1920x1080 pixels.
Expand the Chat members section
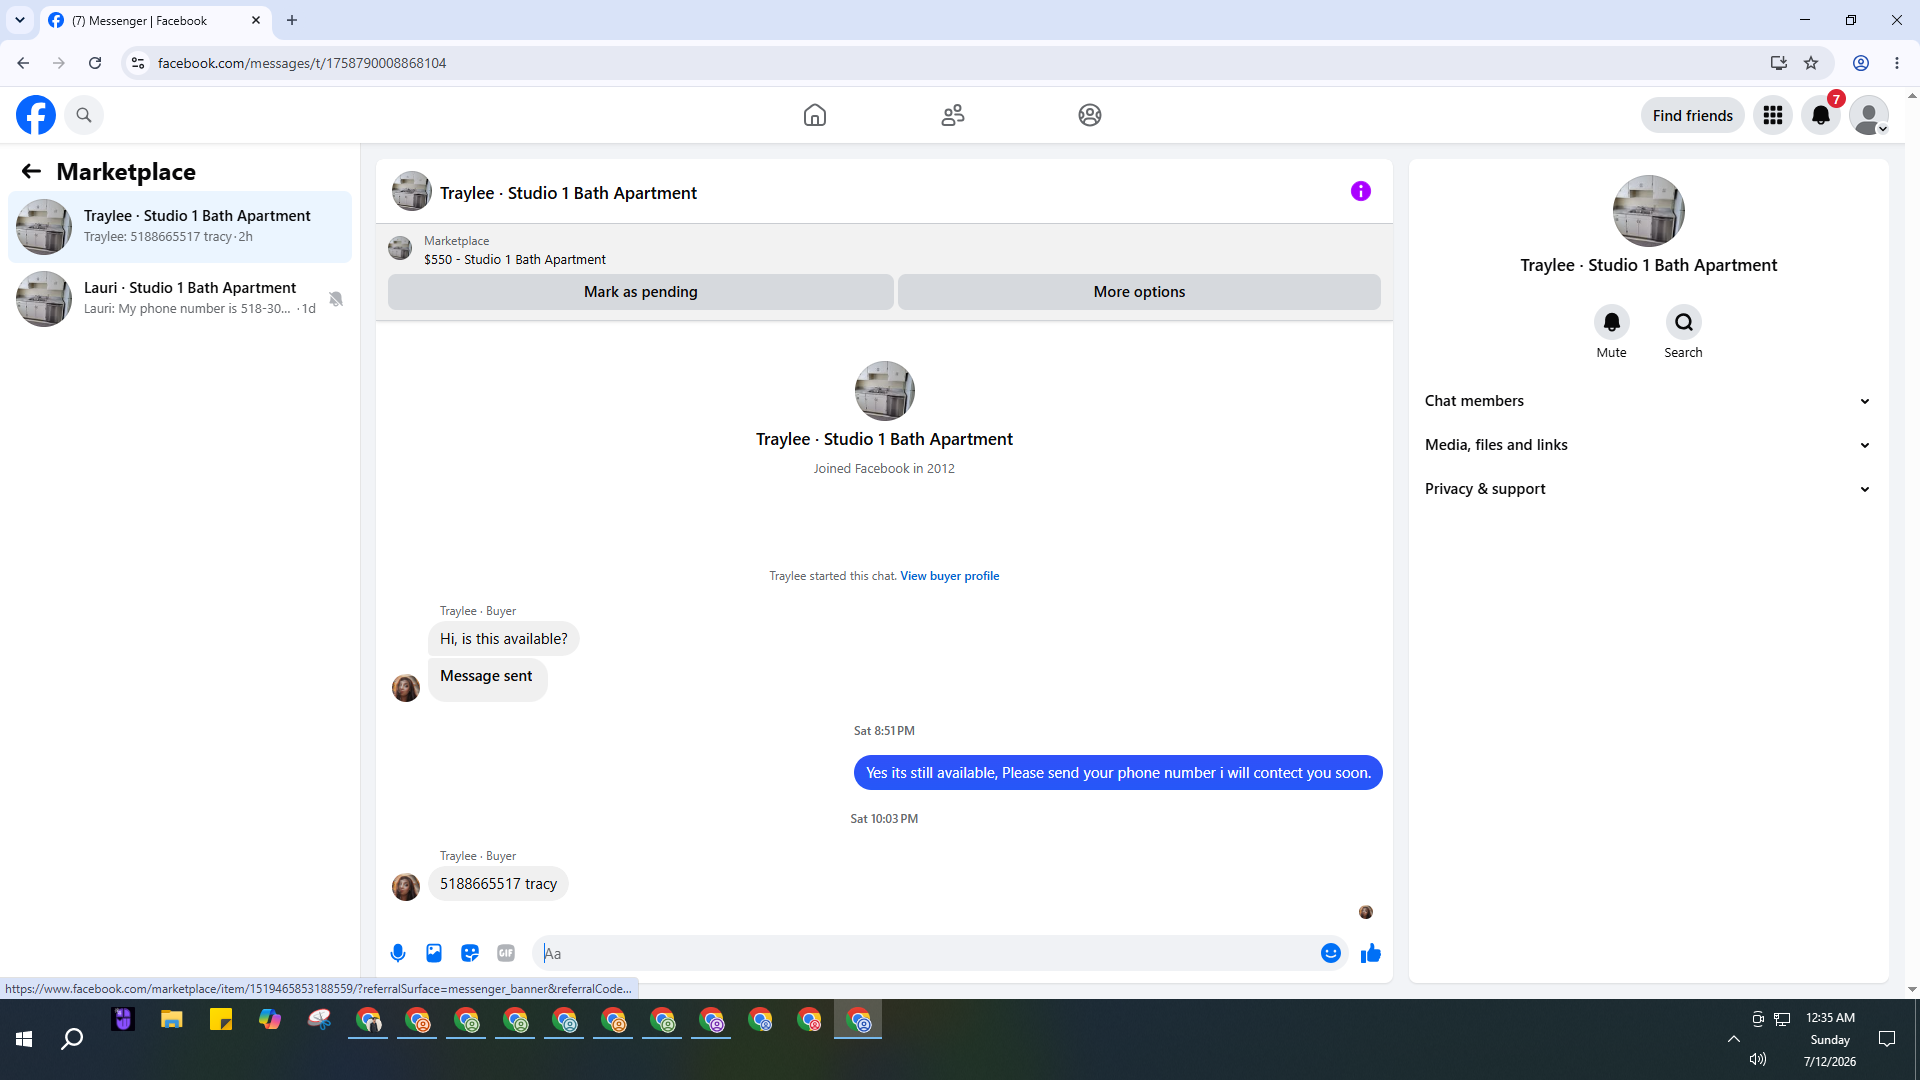coord(1648,401)
